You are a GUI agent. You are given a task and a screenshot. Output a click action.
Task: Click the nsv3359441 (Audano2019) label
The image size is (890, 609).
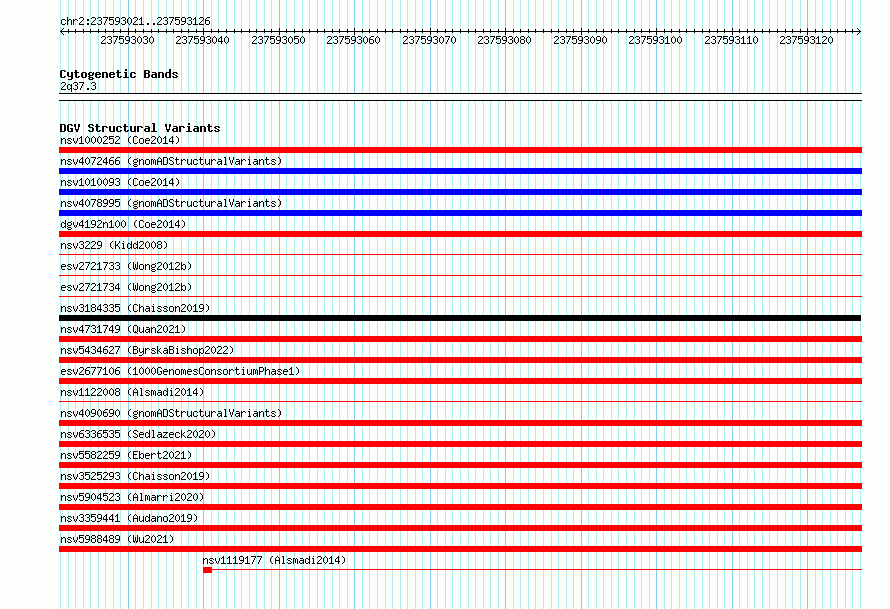tap(129, 518)
